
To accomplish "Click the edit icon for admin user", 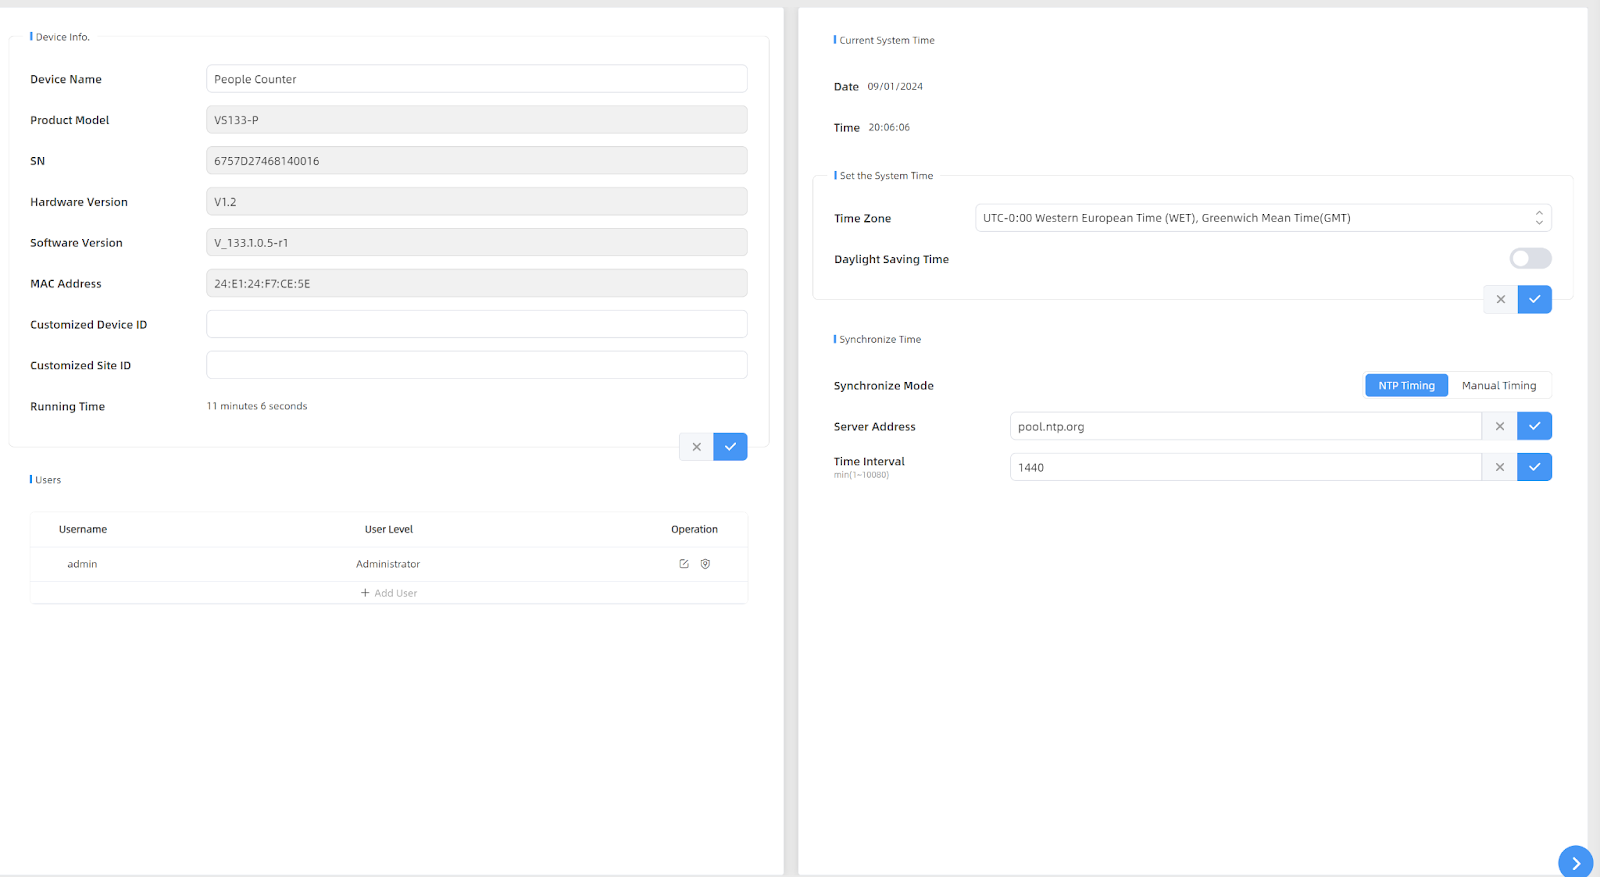I will 684,564.
